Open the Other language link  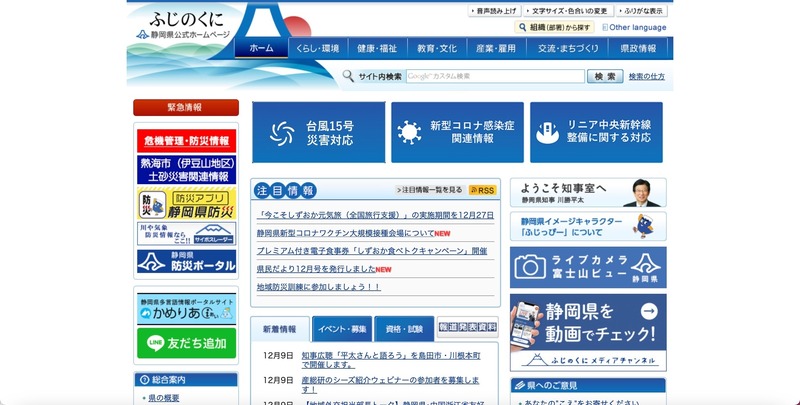[x=635, y=28]
